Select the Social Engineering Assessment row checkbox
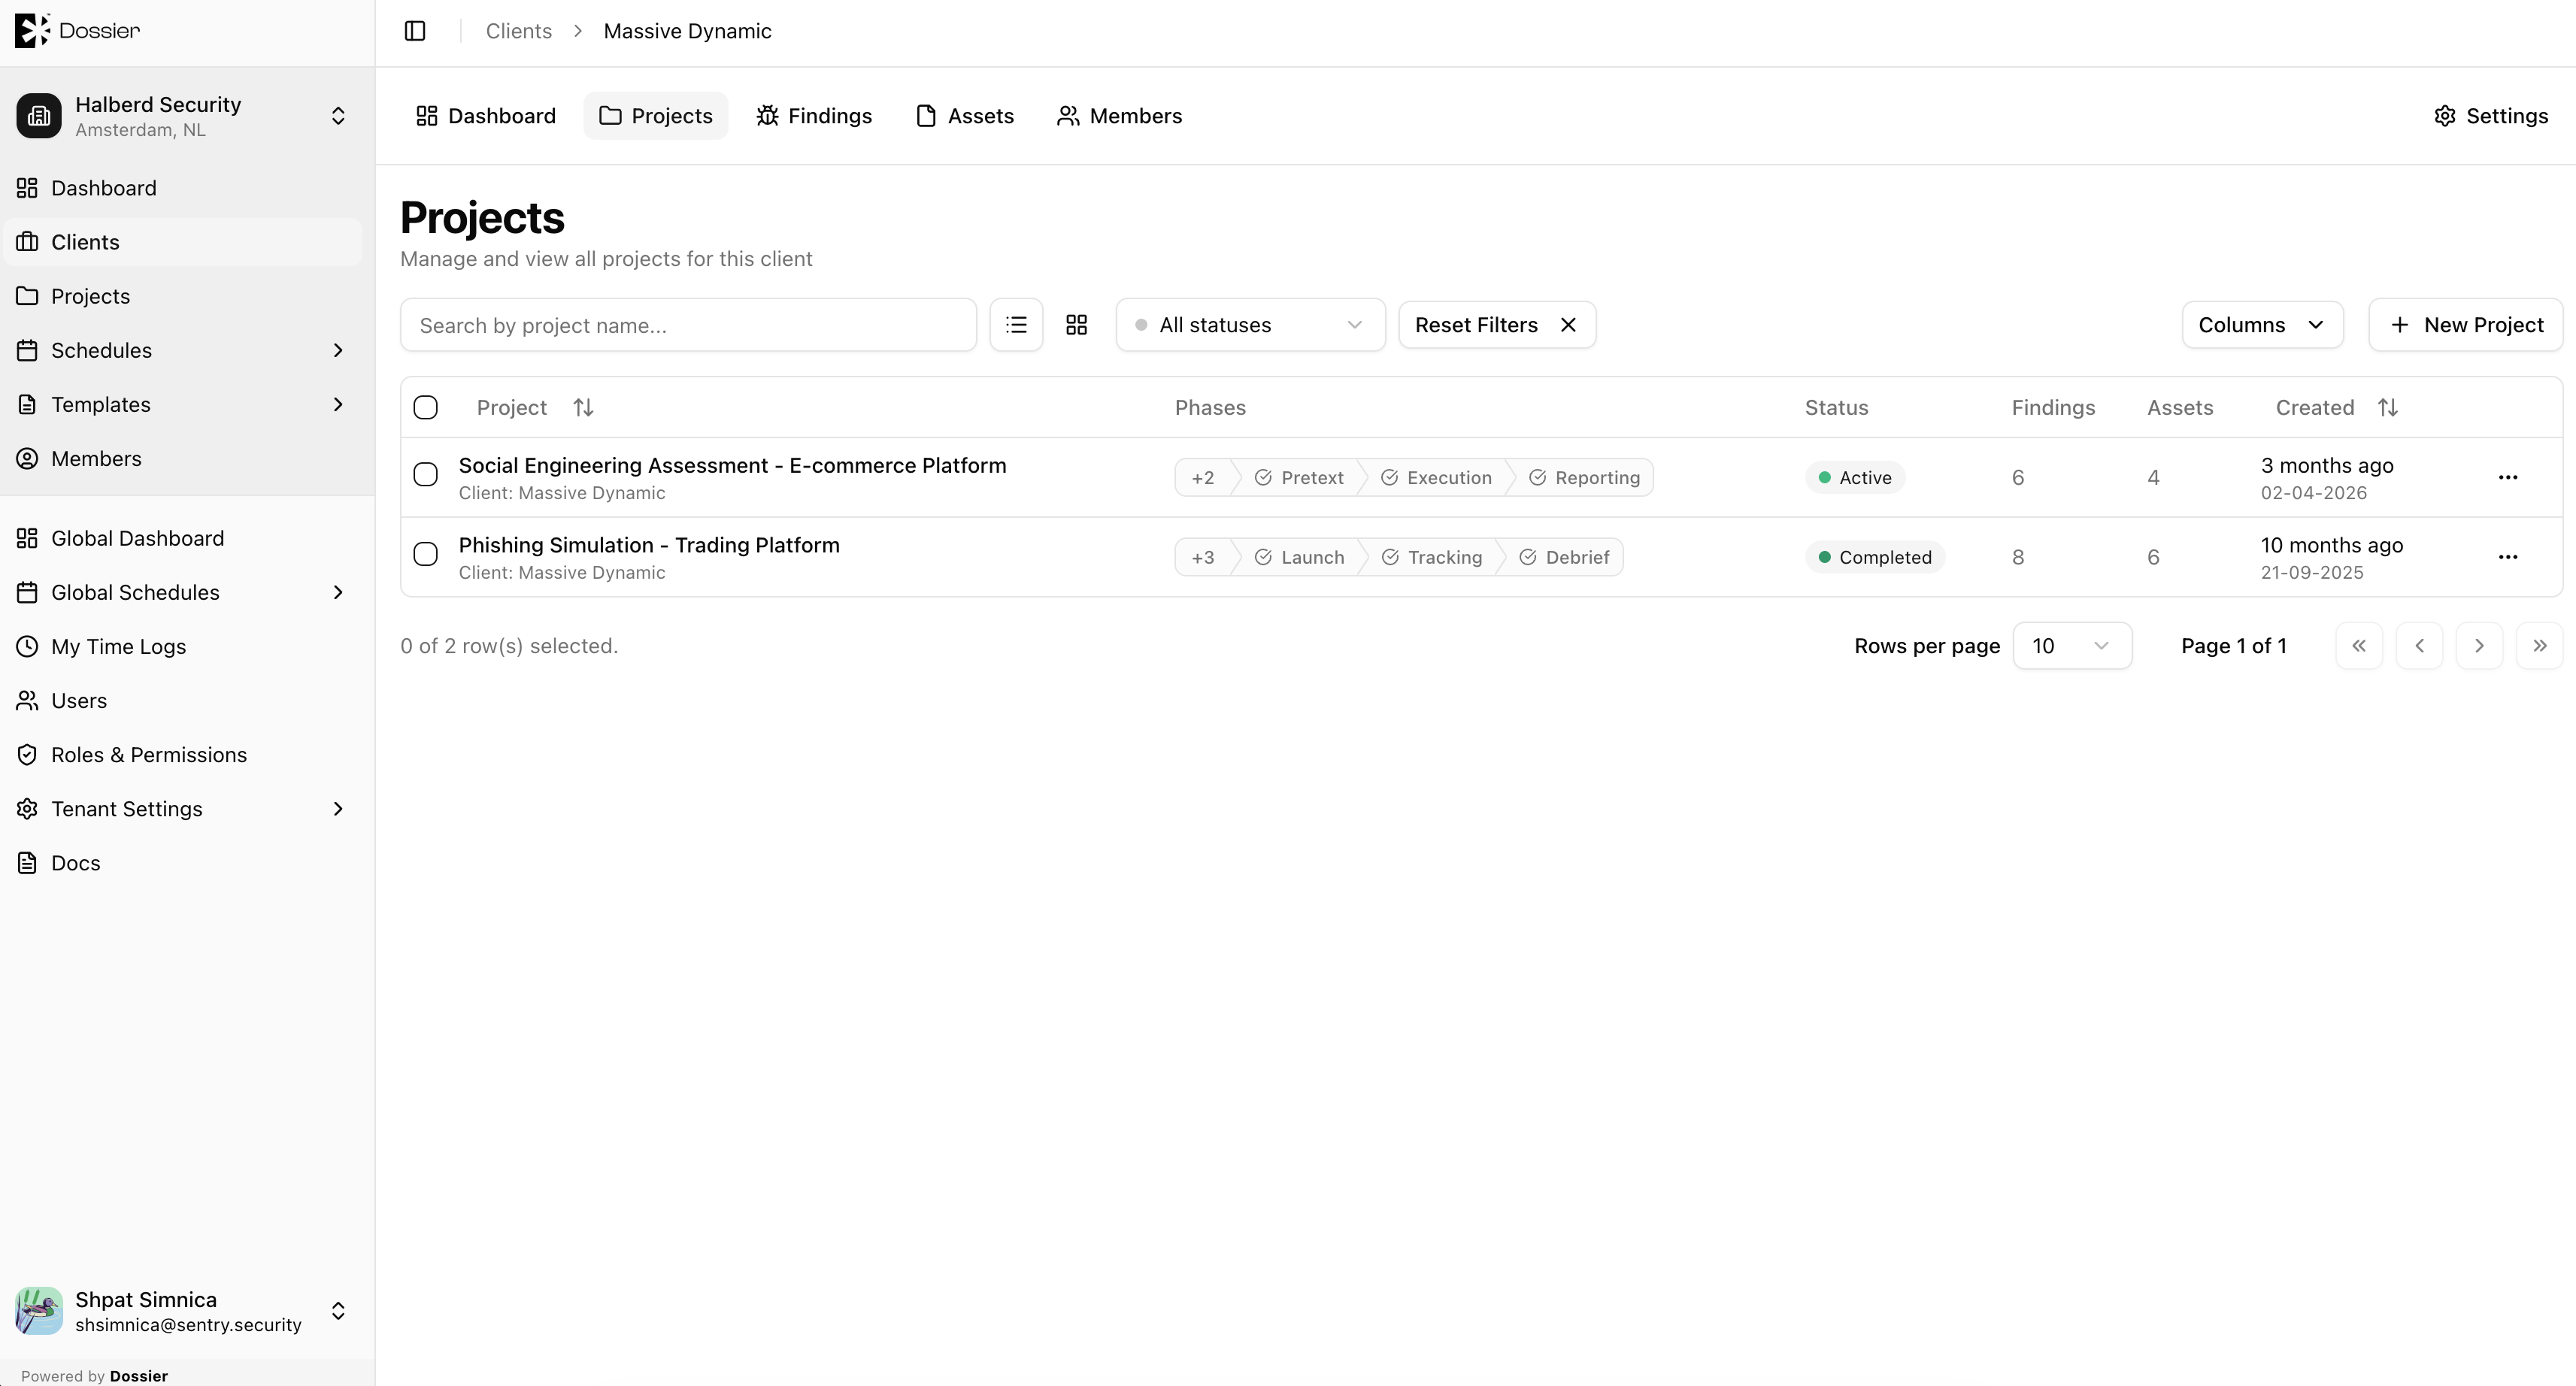This screenshot has width=2576, height=1386. [x=426, y=474]
